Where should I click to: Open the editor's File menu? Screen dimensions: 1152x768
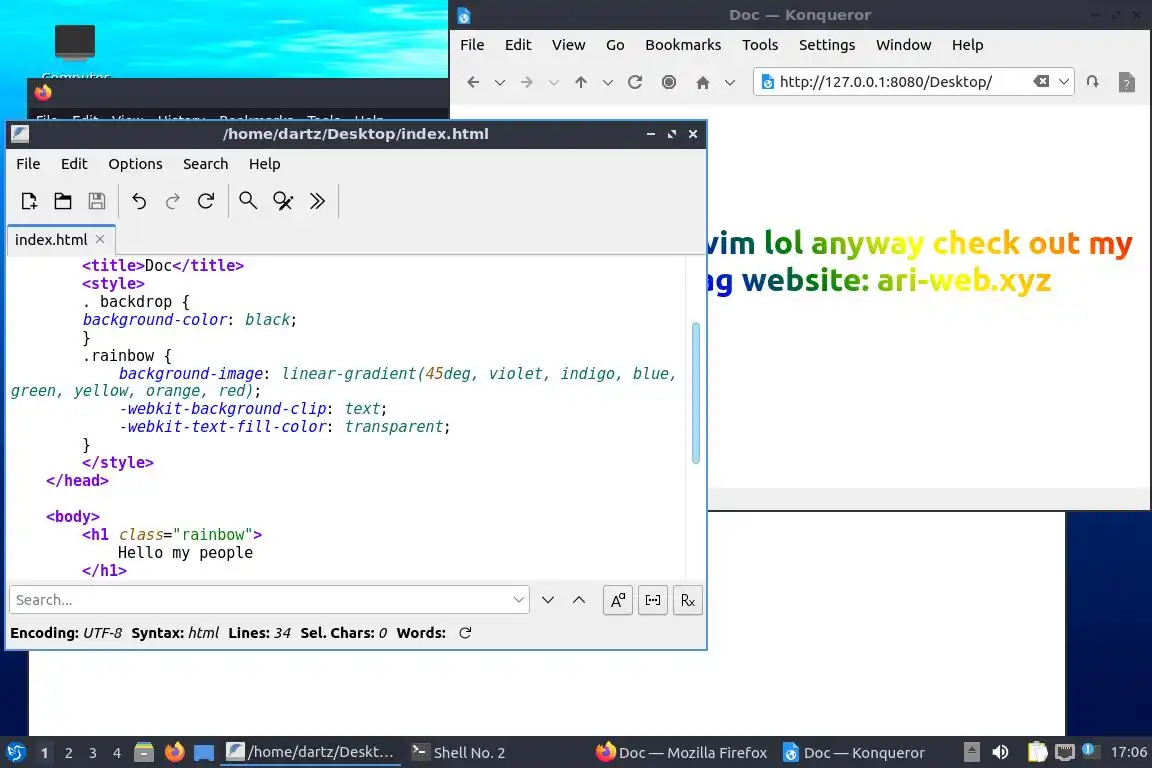28,164
